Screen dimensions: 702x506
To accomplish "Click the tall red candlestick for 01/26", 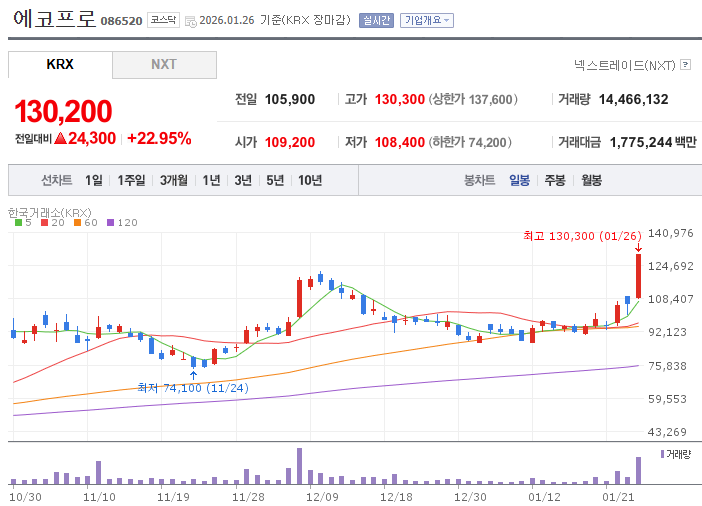I will click(638, 276).
